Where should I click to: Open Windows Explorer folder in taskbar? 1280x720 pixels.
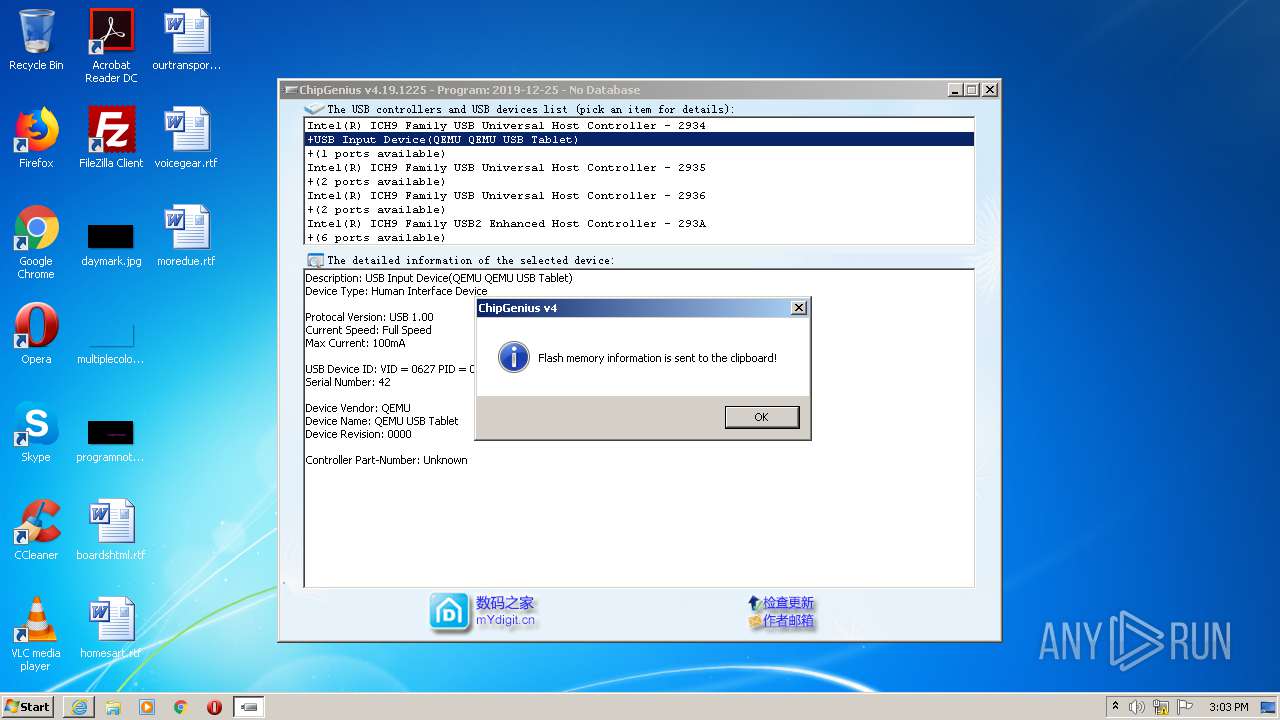coord(113,706)
